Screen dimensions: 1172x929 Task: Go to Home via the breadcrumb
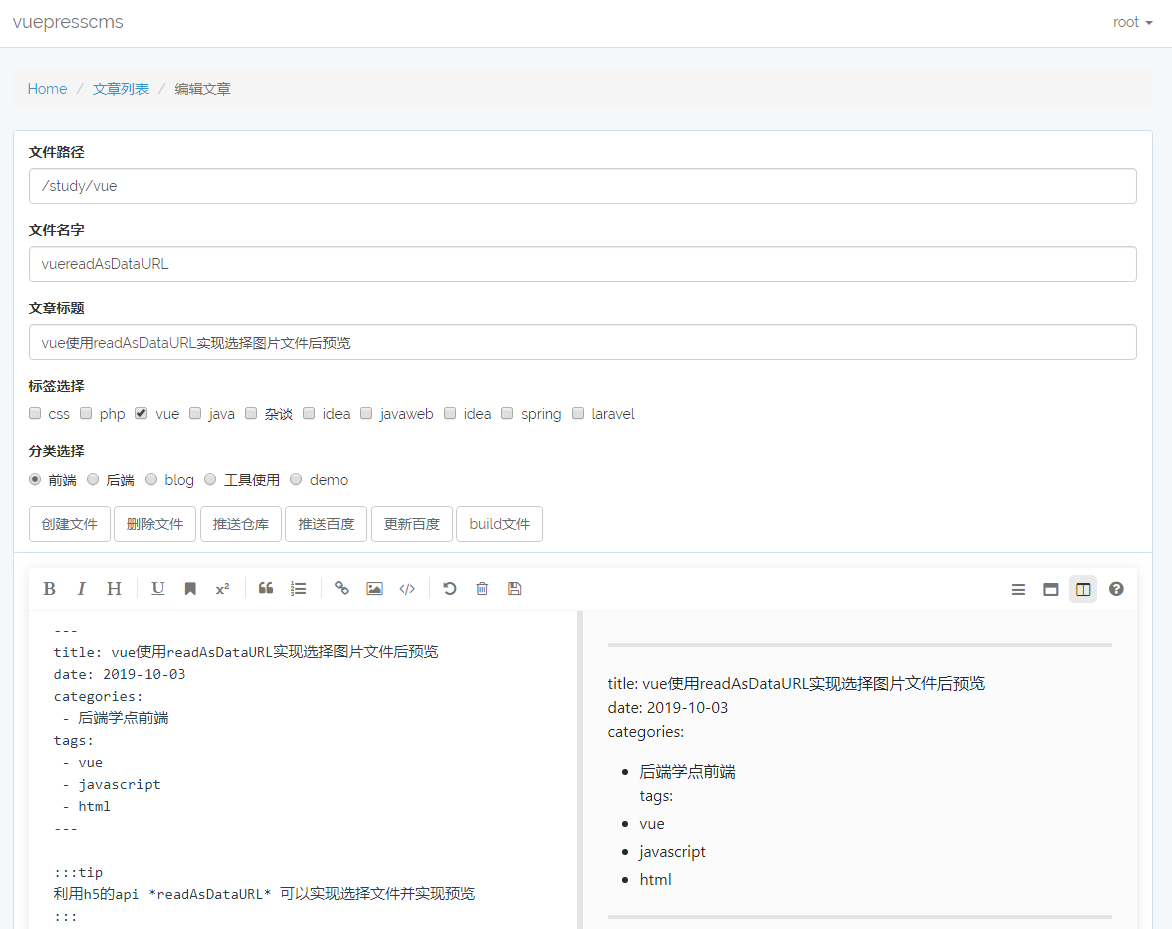(47, 89)
